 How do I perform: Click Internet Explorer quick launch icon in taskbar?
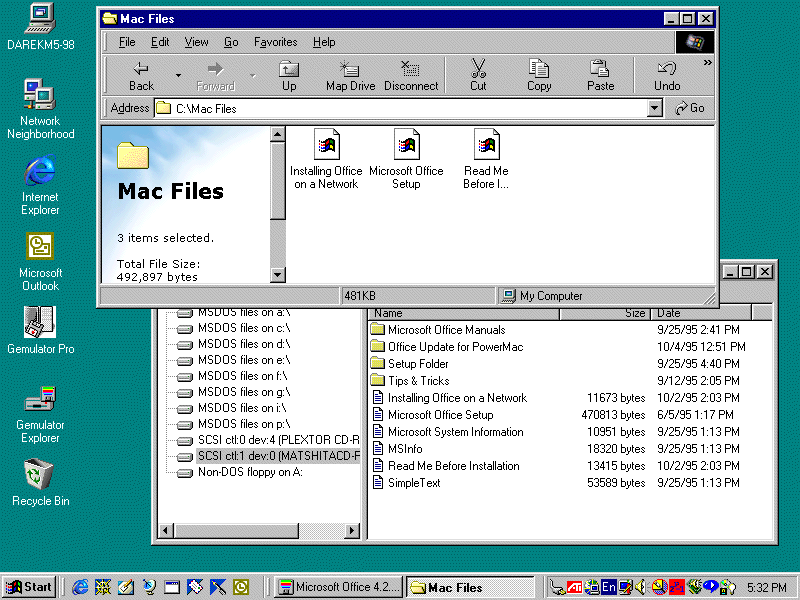click(80, 587)
